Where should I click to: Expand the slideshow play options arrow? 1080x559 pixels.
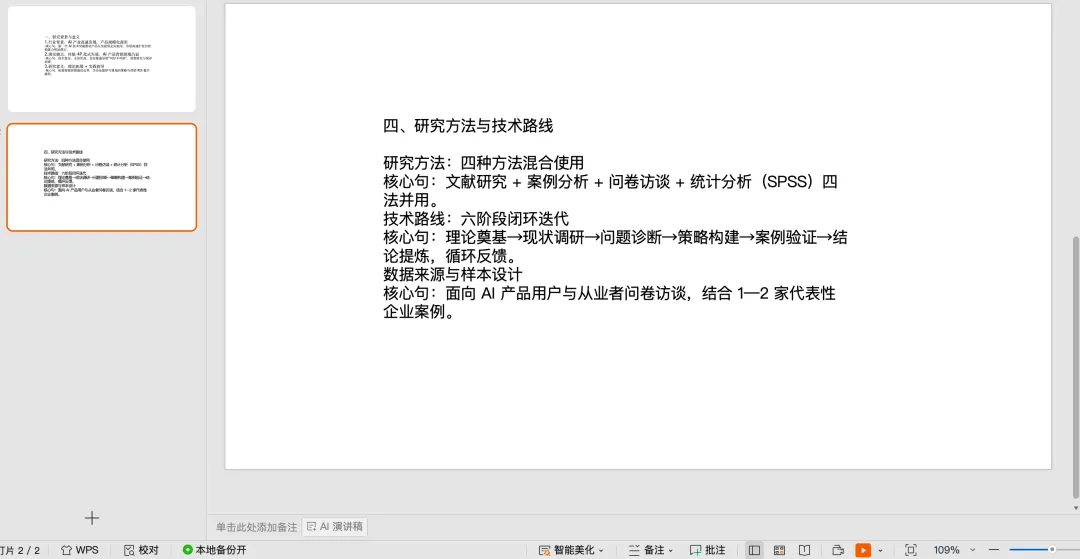[880, 551]
